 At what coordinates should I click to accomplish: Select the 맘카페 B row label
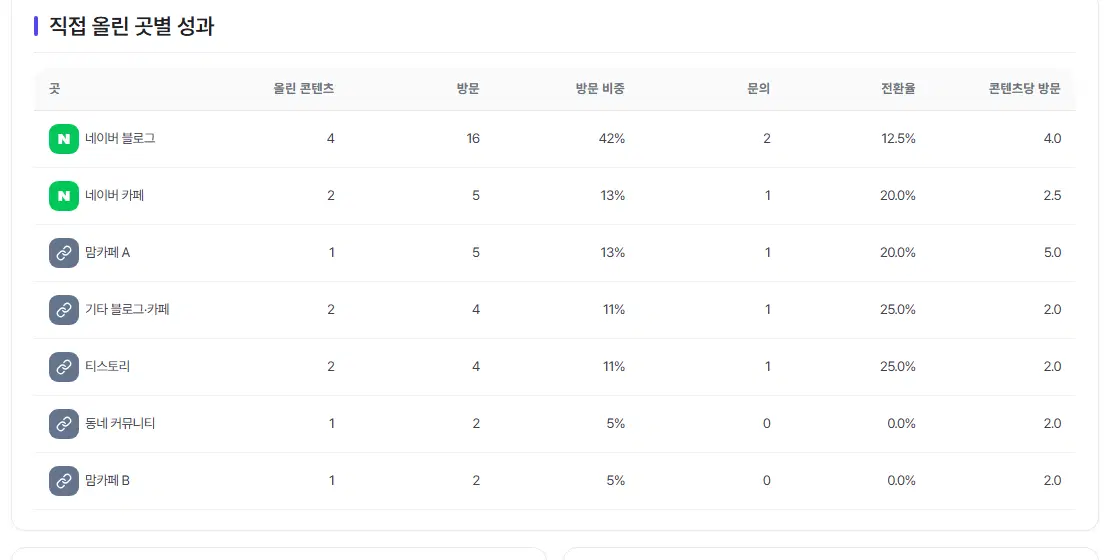pos(108,480)
